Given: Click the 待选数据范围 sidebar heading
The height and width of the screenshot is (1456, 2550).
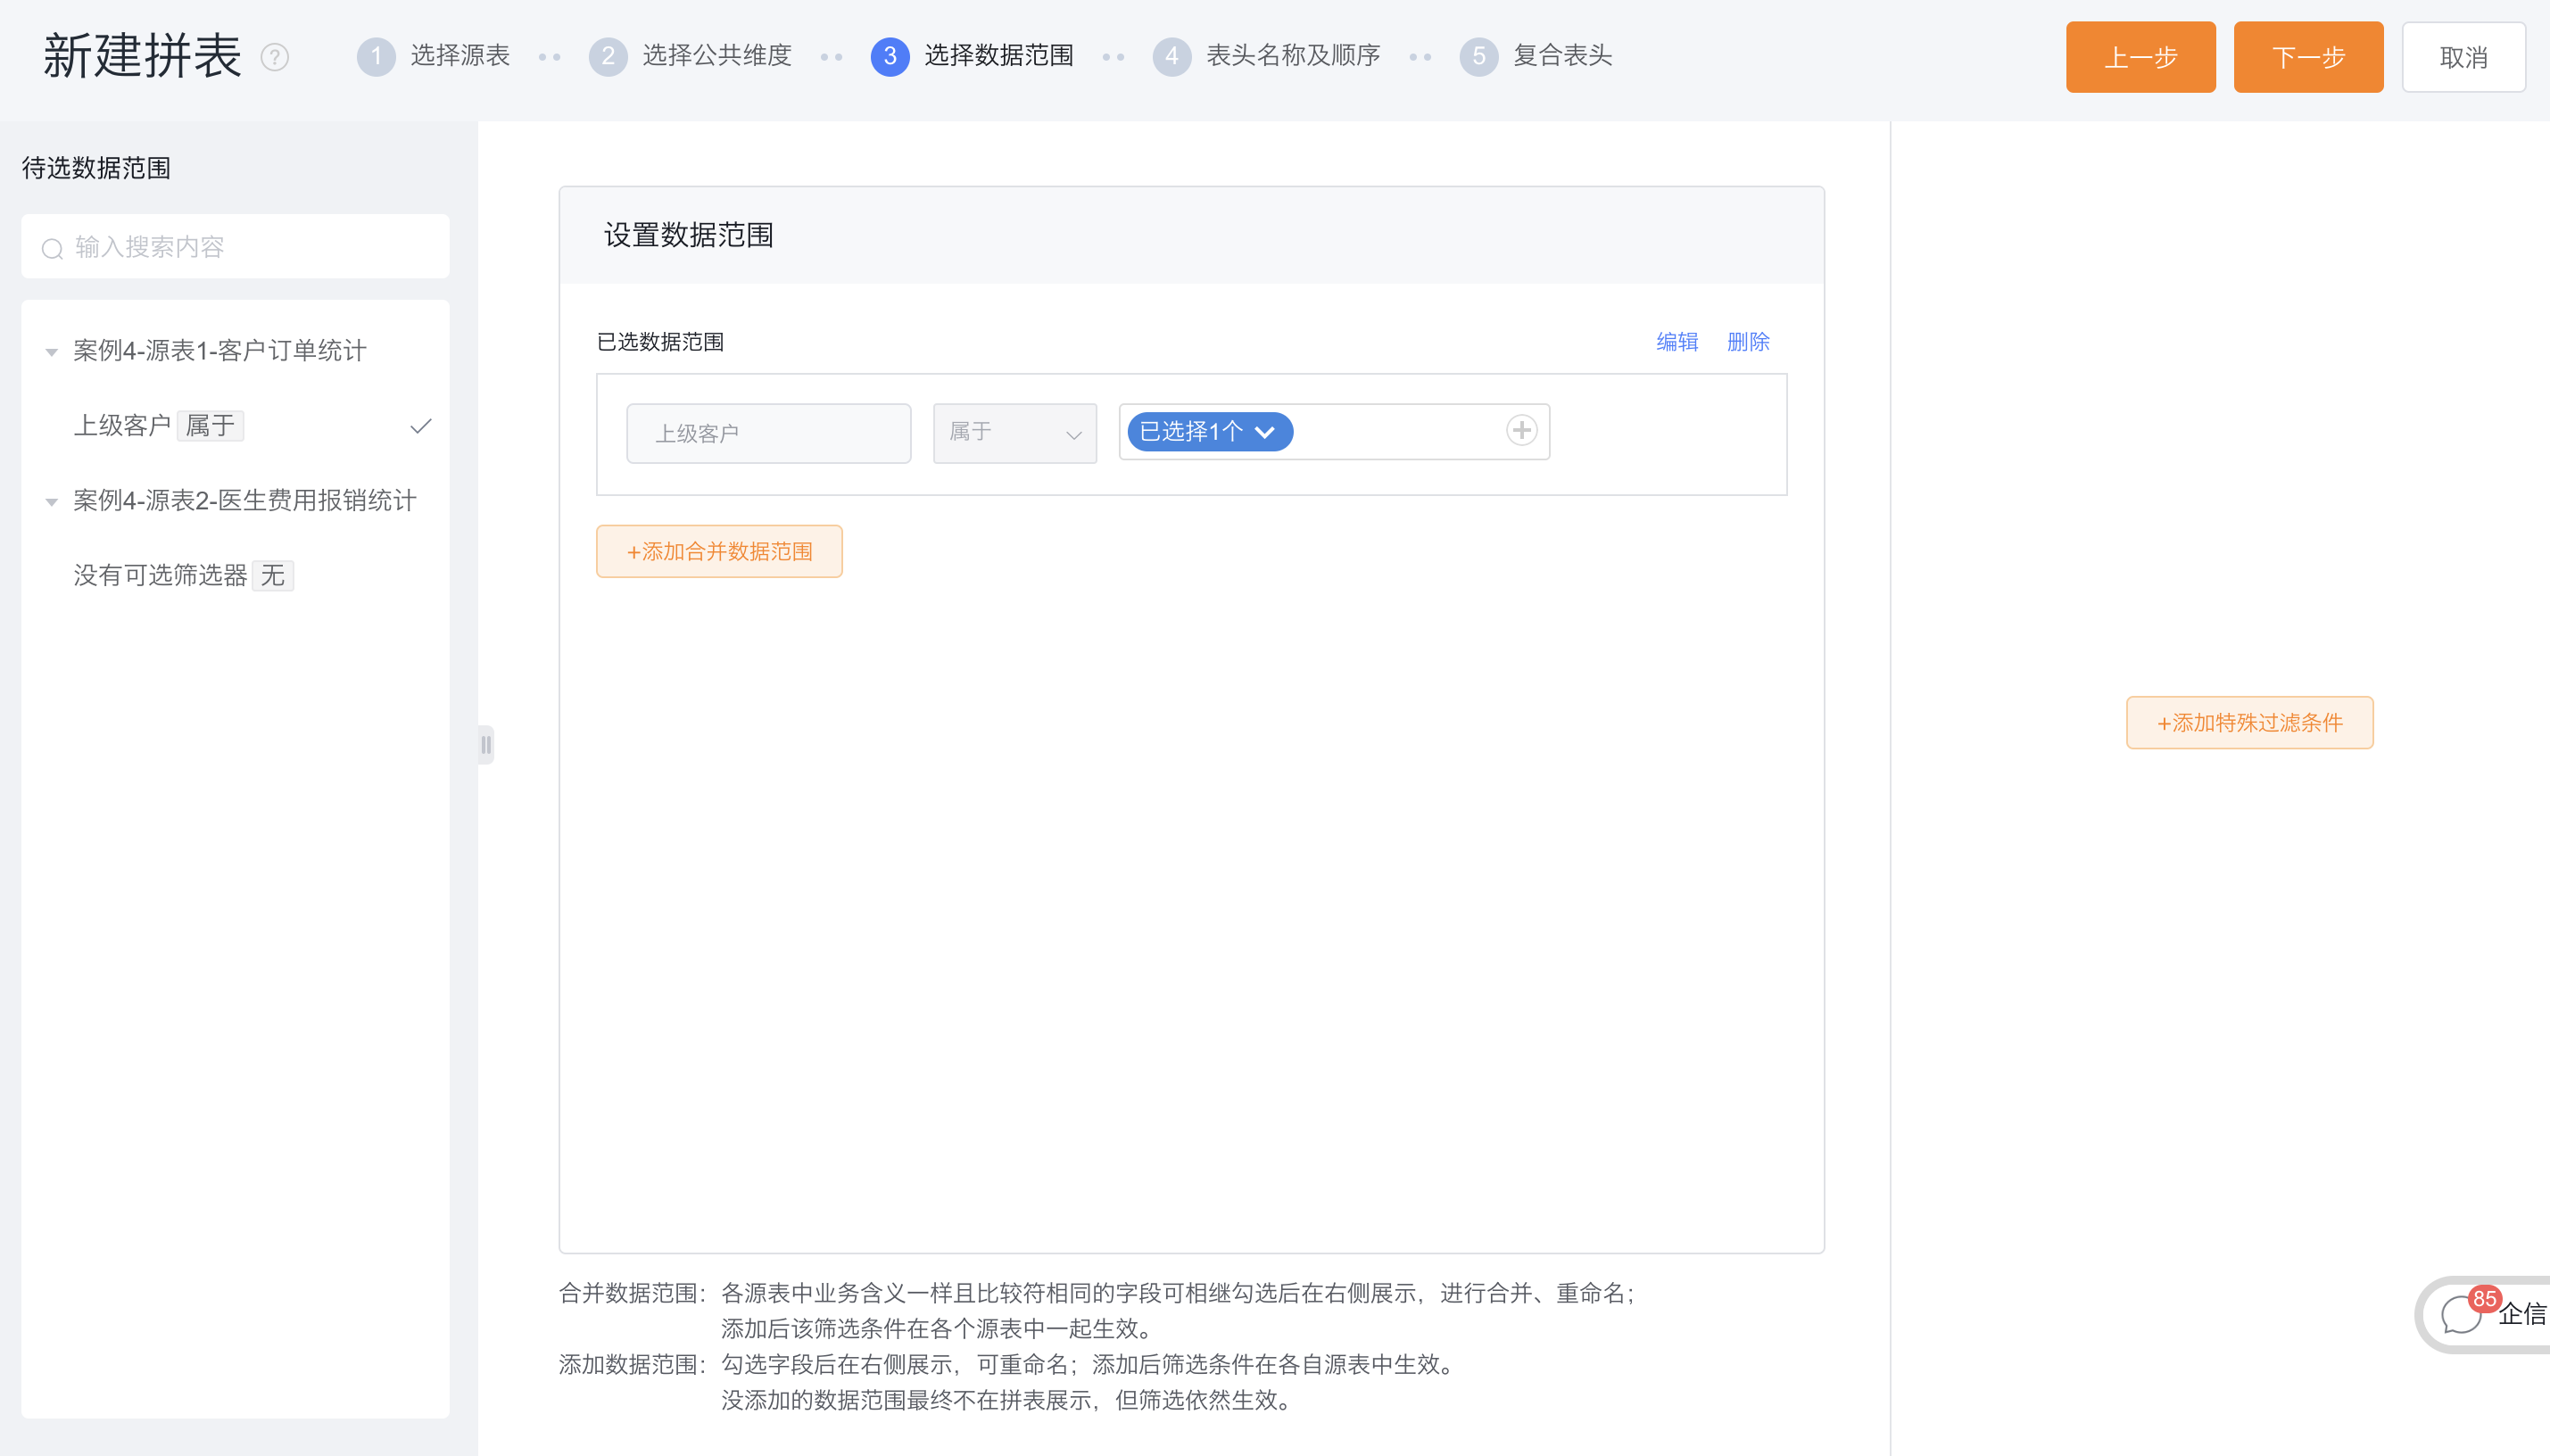Looking at the screenshot, I should point(96,168).
